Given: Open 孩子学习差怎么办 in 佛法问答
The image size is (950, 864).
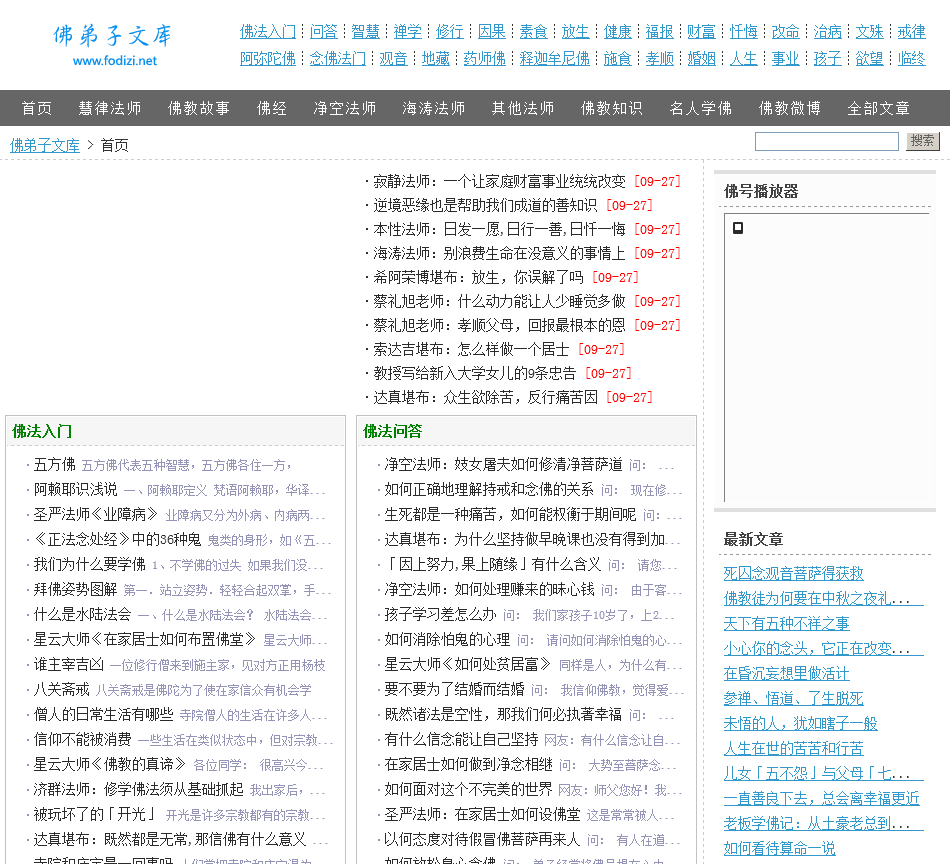Looking at the screenshot, I should 440,614.
